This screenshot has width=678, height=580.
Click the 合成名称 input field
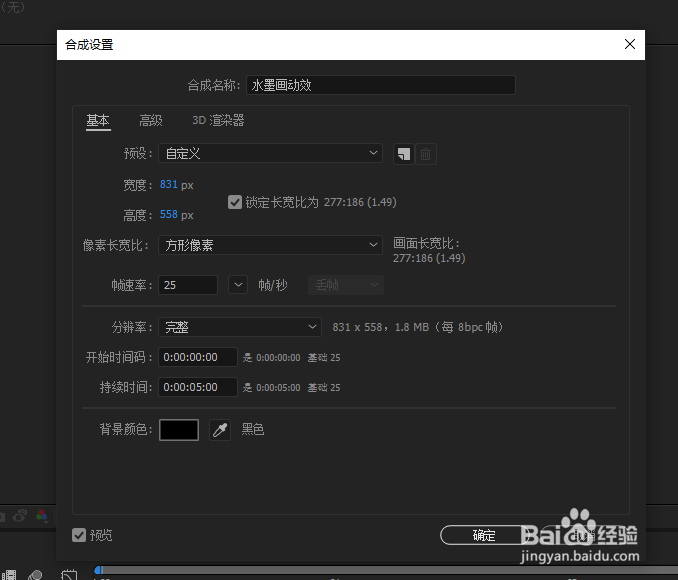[381, 85]
